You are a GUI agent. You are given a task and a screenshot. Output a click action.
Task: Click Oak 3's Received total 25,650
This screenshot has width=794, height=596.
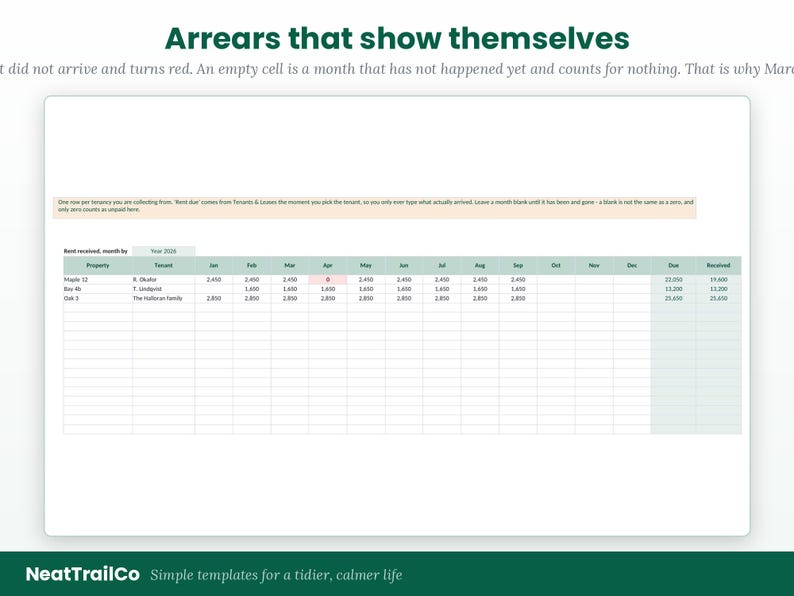tap(719, 298)
